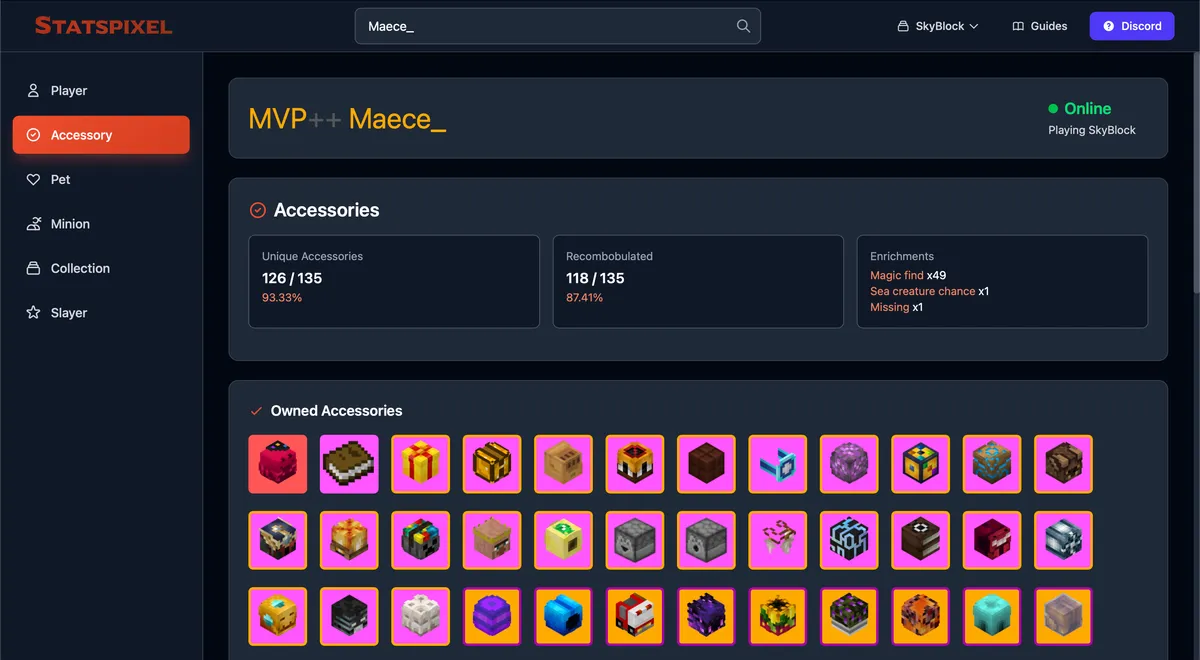Click the pink wings accessory icon
This screenshot has width=1200, height=660.
tap(778, 540)
